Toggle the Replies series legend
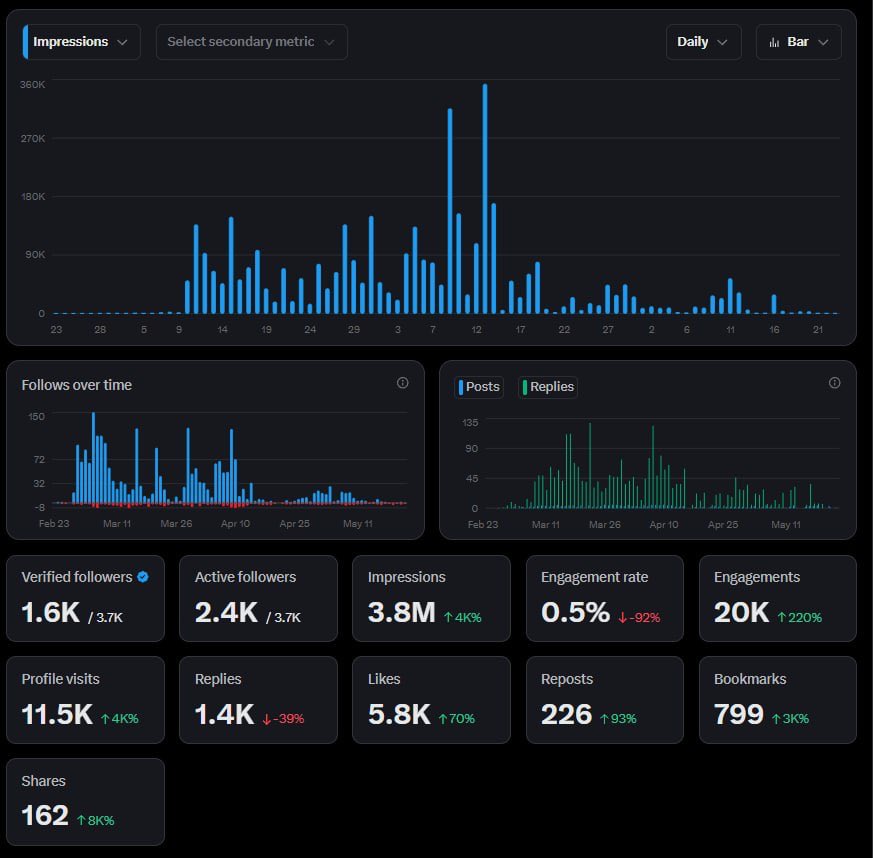The width and height of the screenshot is (873, 858). [548, 387]
